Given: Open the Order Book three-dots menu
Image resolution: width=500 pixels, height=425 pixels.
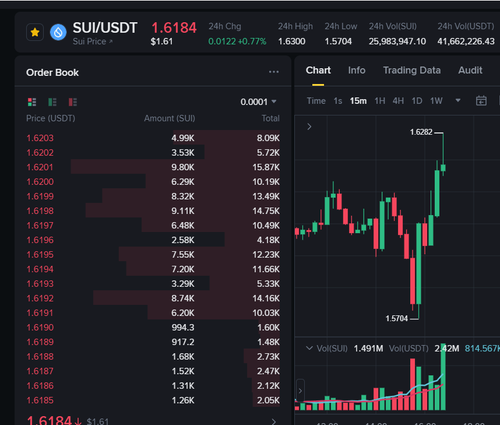Looking at the screenshot, I should 274,72.
